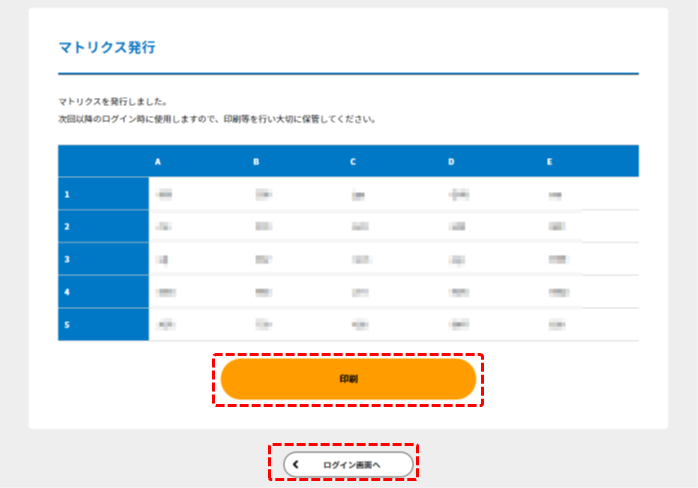The width and height of the screenshot is (698, 488).
Task: Click row header 3 in matrix
Action: click(103, 259)
